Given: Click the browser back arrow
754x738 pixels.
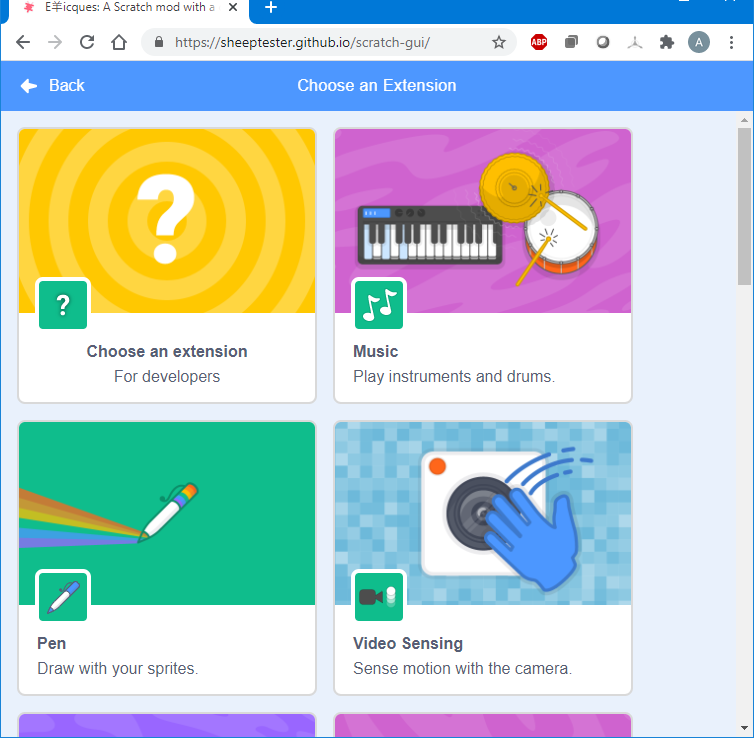Looking at the screenshot, I should (x=23, y=42).
